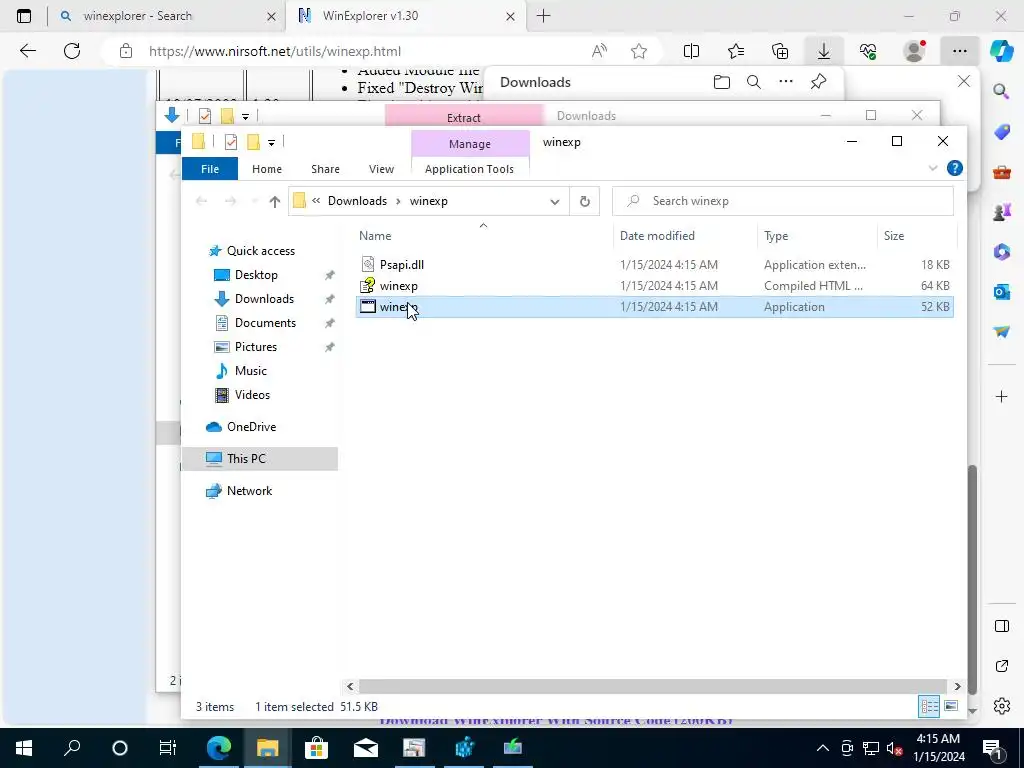
Task: Sort by Name column header
Action: (x=375, y=236)
